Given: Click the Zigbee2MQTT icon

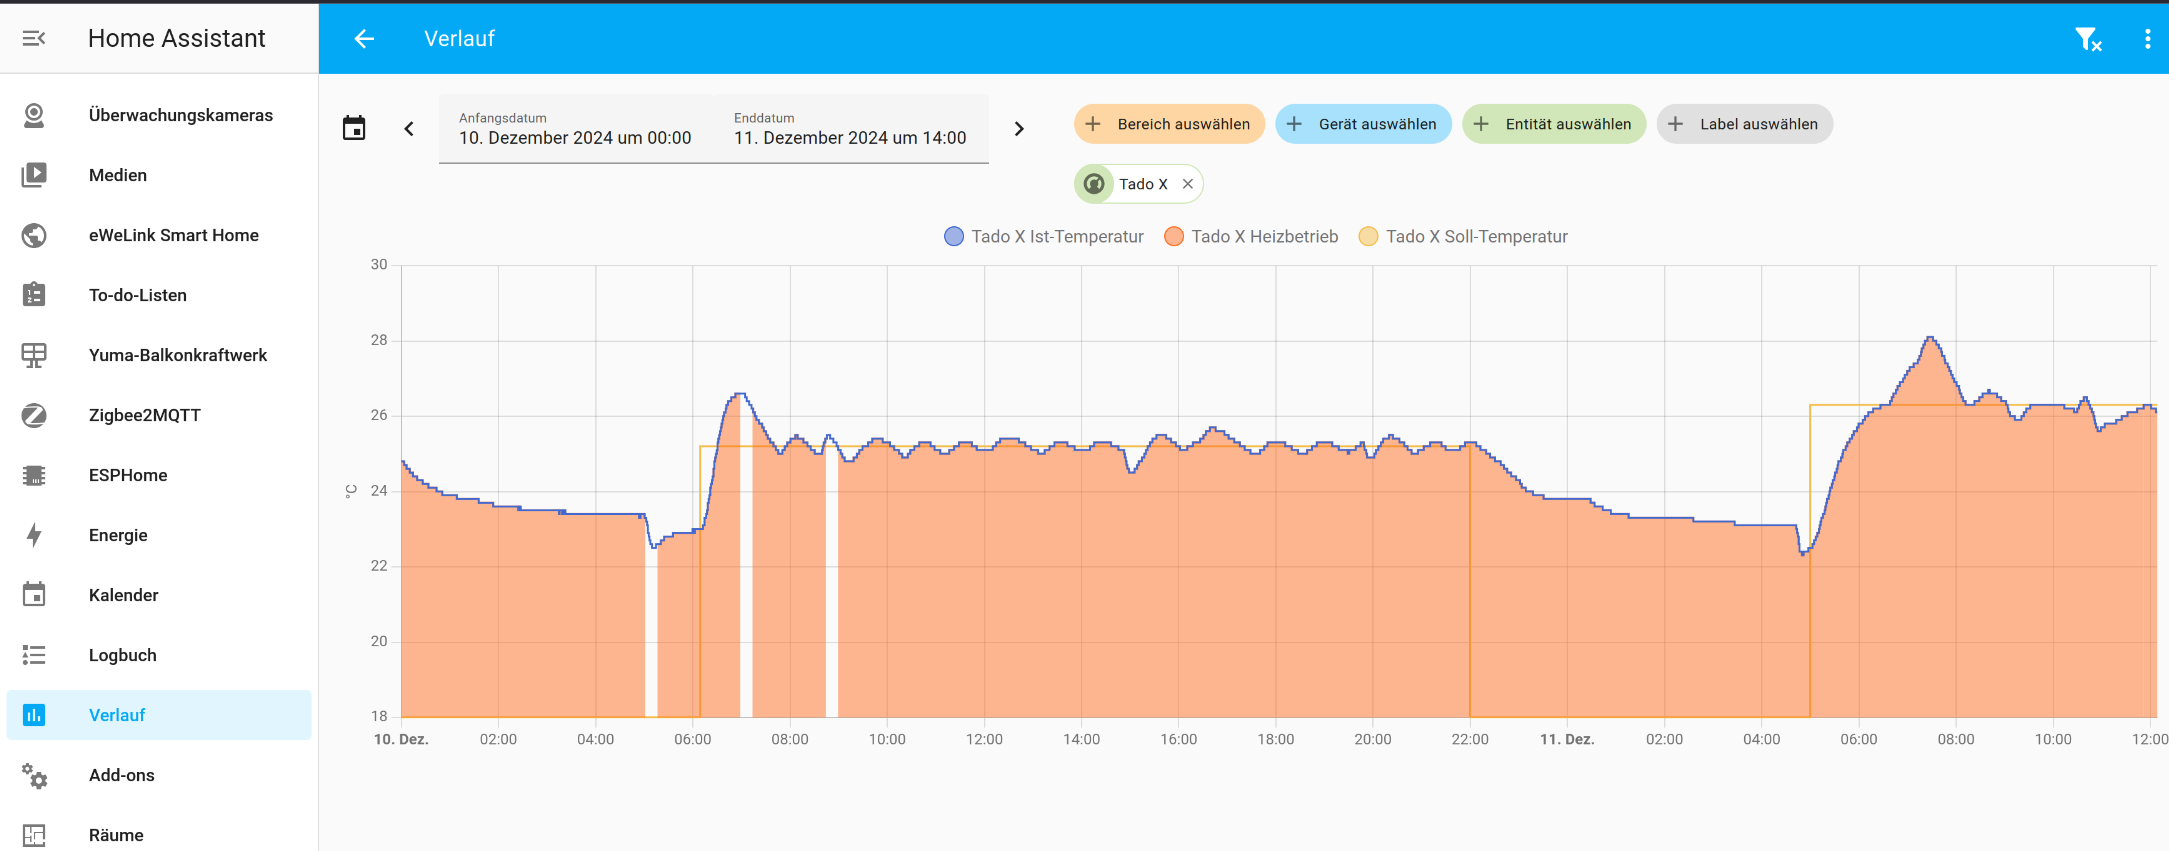Looking at the screenshot, I should 34,415.
